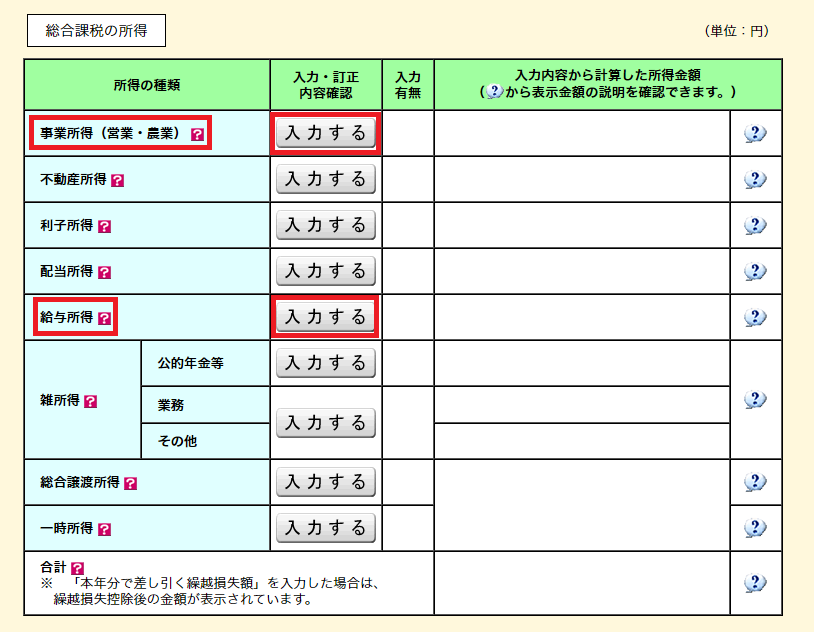This screenshot has width=814, height=632.
Task: Click red question mark beside 利子所得
Action: tap(105, 227)
